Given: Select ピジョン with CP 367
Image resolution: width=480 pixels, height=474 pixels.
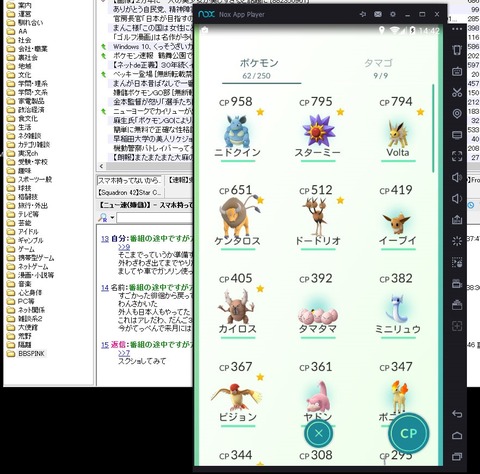Looking at the screenshot, I should tap(238, 394).
